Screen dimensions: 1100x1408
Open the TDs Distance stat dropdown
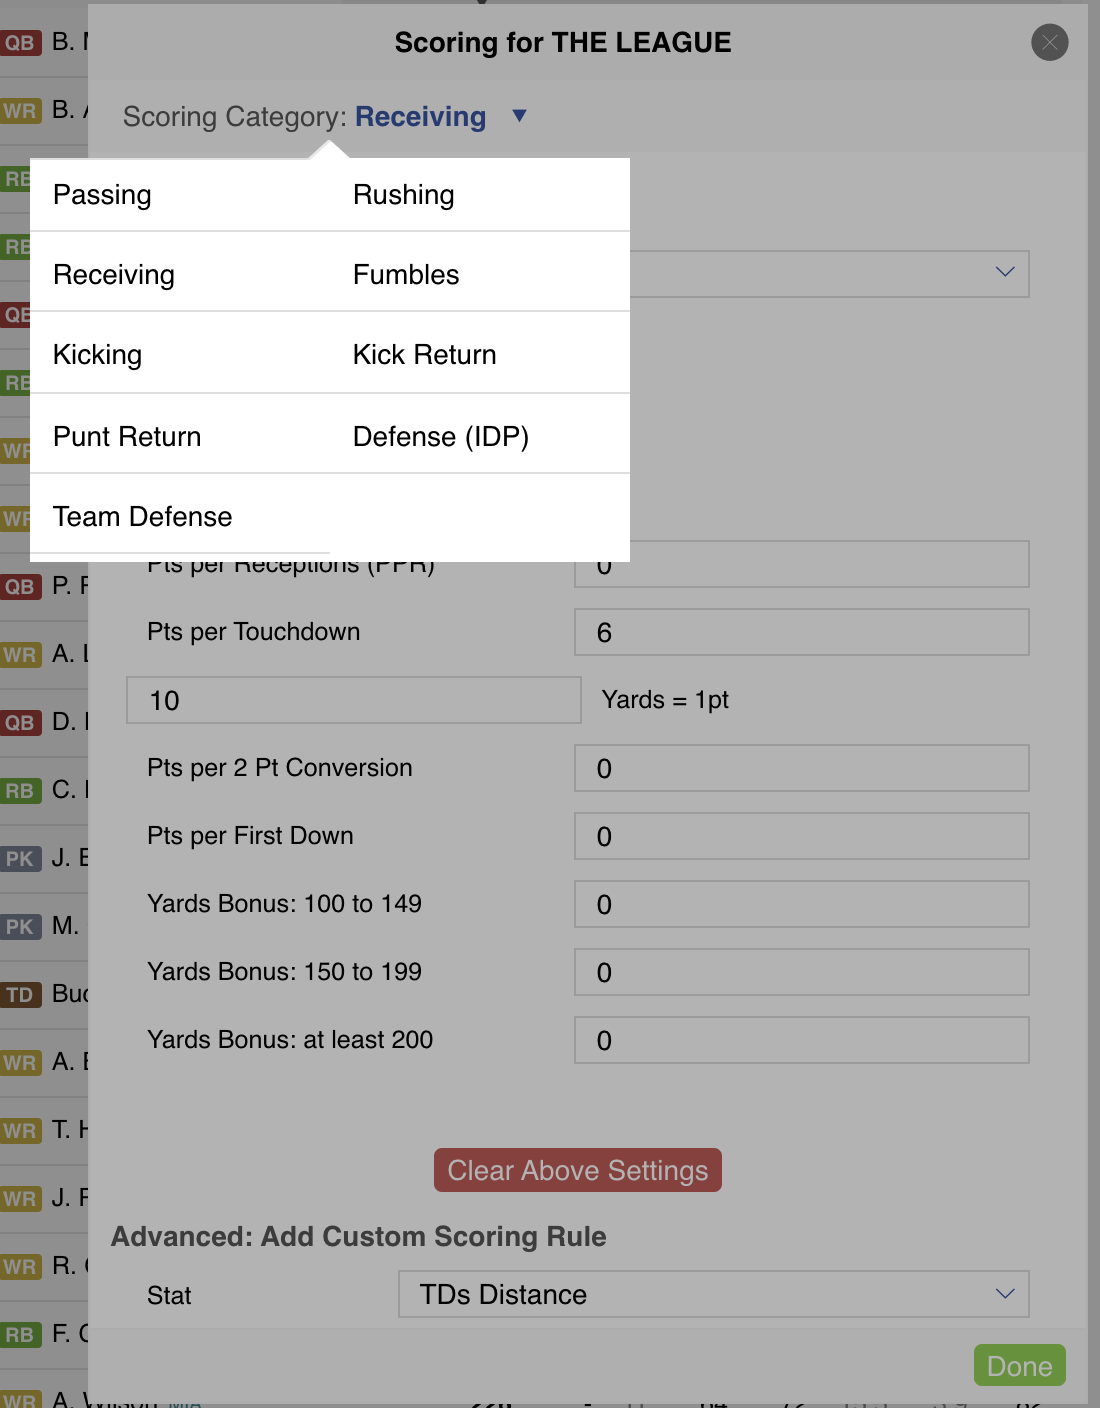click(713, 1294)
